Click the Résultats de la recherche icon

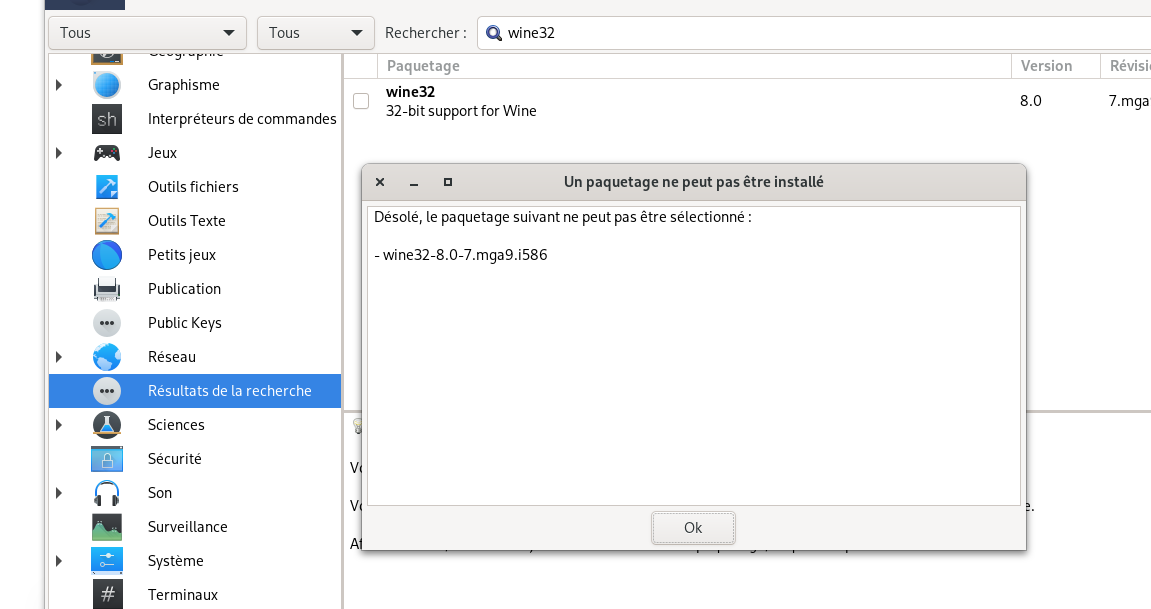point(106,391)
